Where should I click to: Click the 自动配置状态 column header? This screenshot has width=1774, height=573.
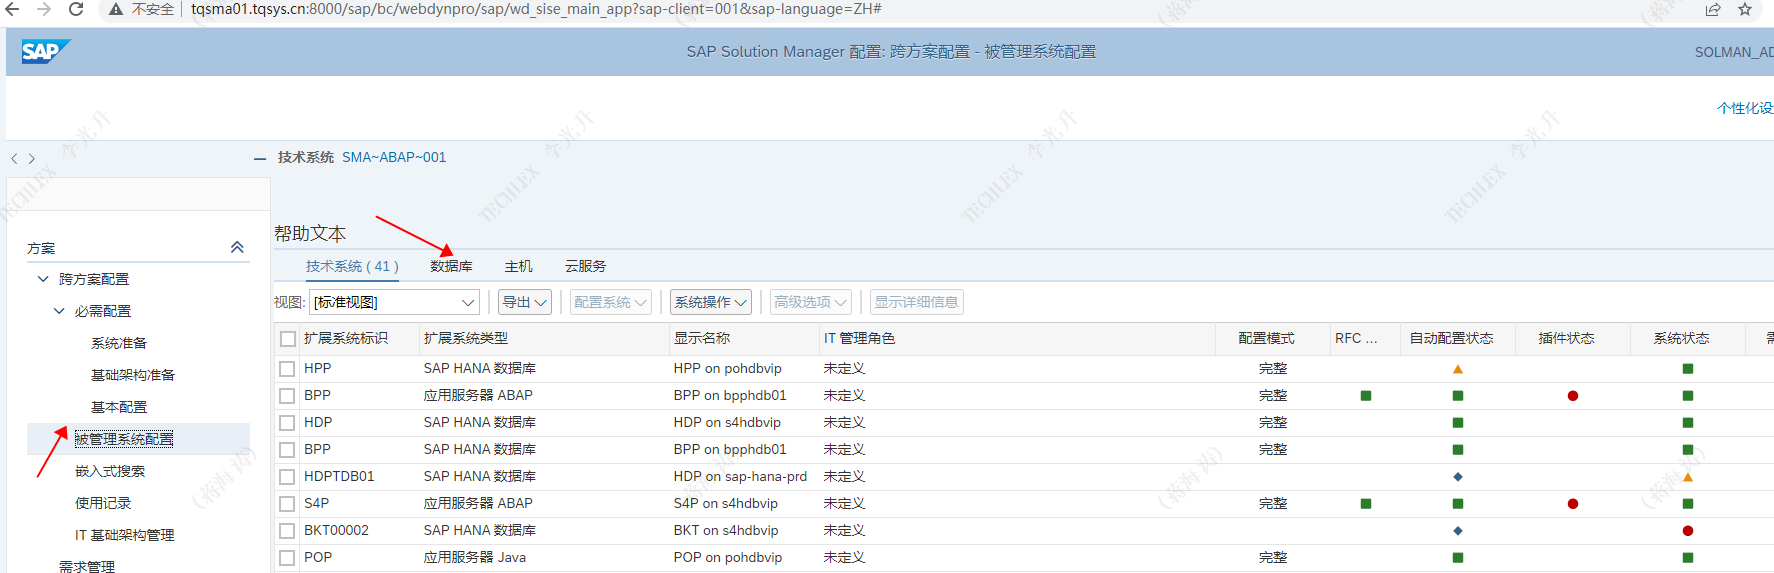point(1452,338)
